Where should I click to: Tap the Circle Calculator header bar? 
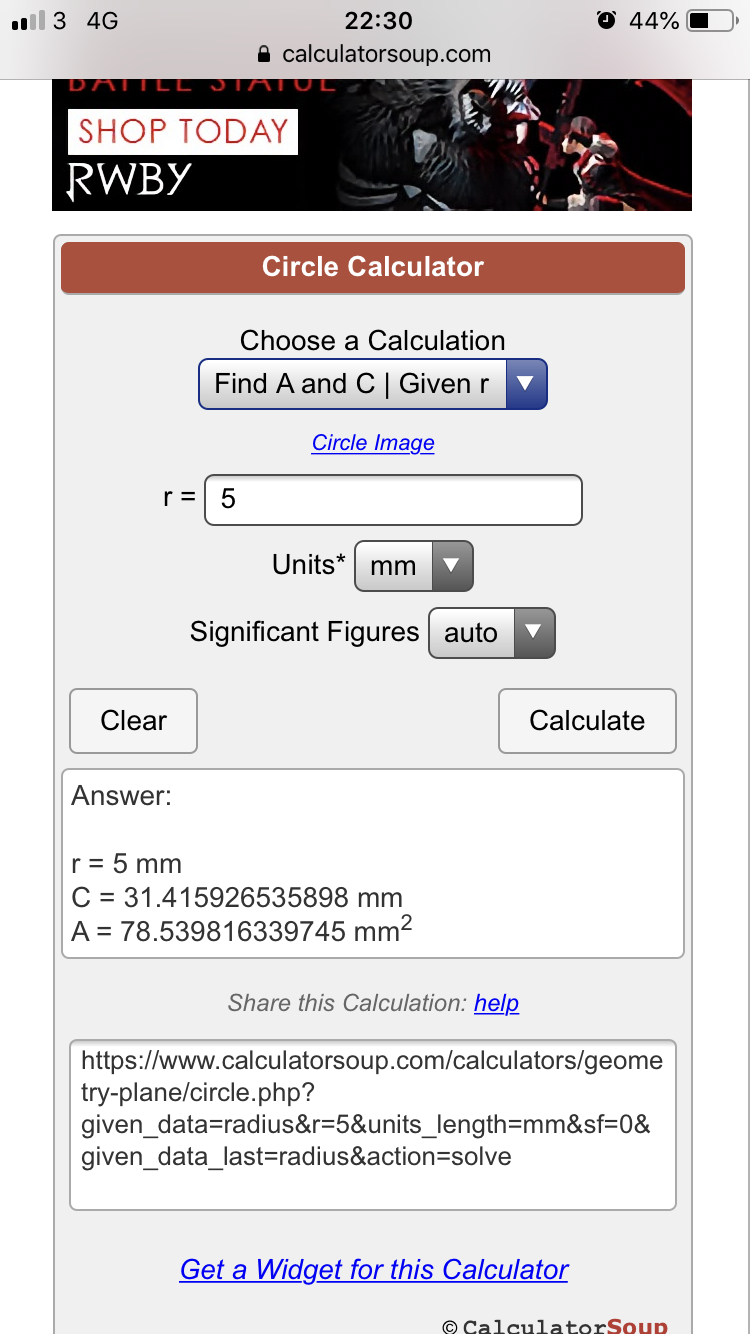coord(373,267)
